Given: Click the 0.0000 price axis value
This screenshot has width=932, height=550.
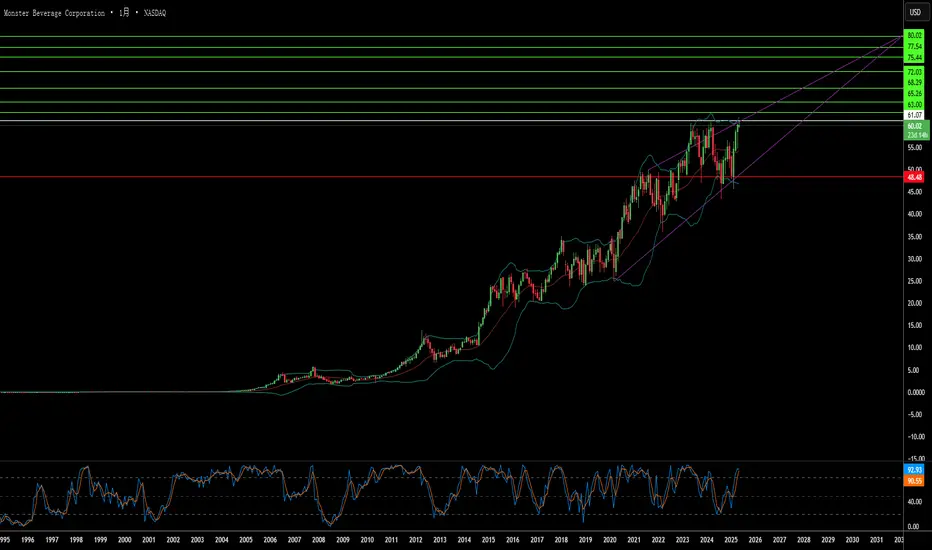Looking at the screenshot, I should tap(915, 392).
